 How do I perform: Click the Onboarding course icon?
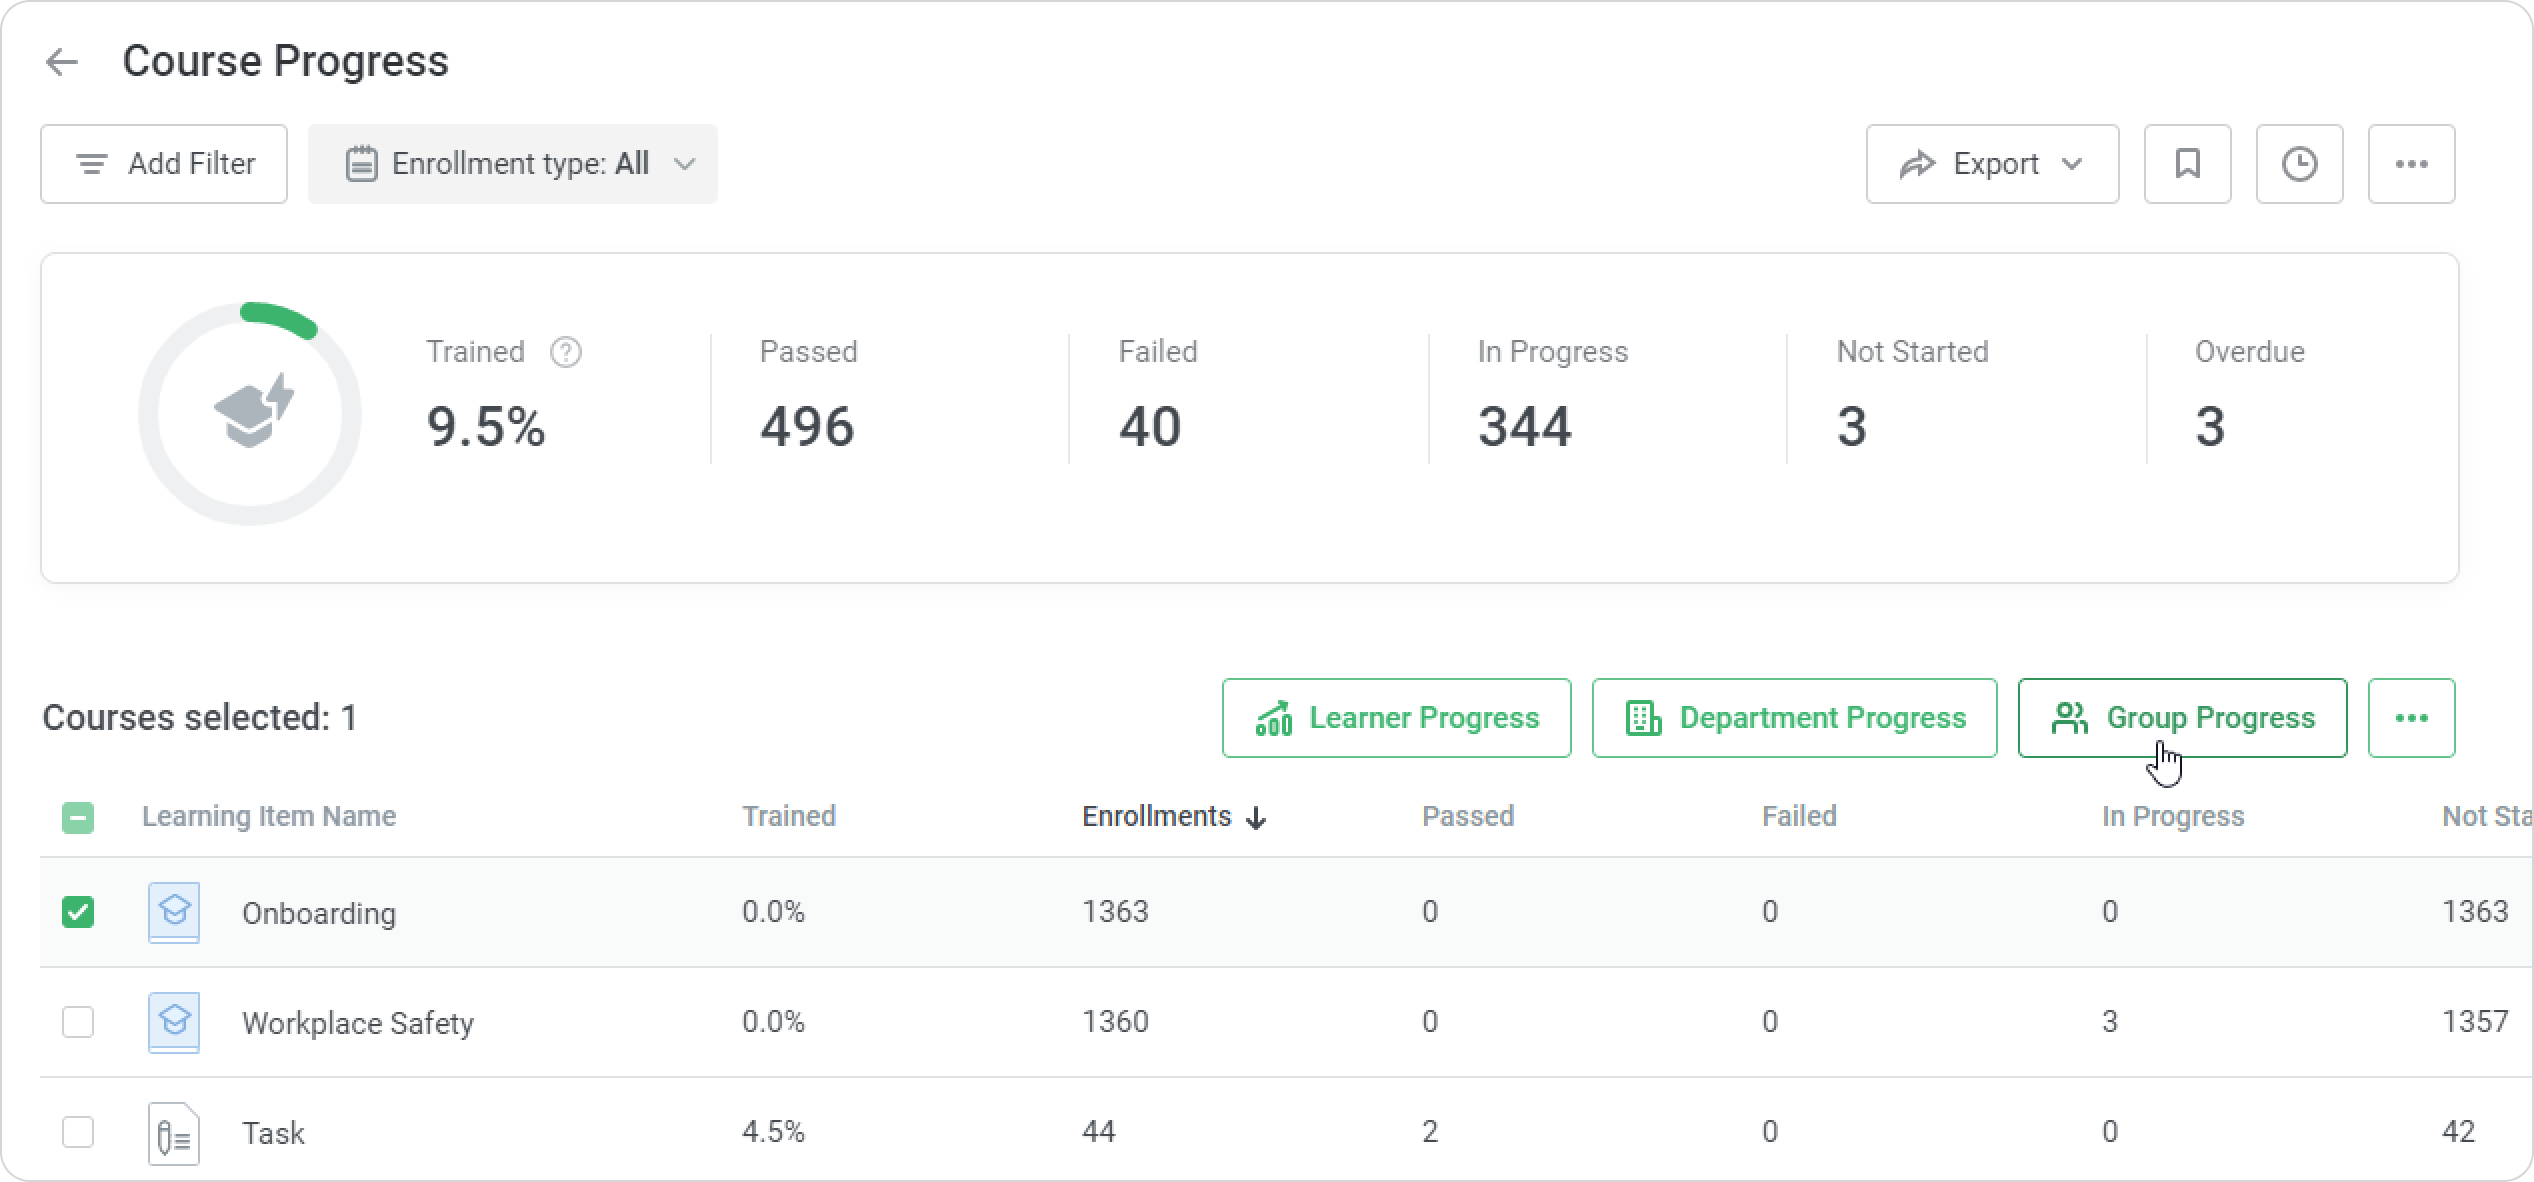coord(174,912)
